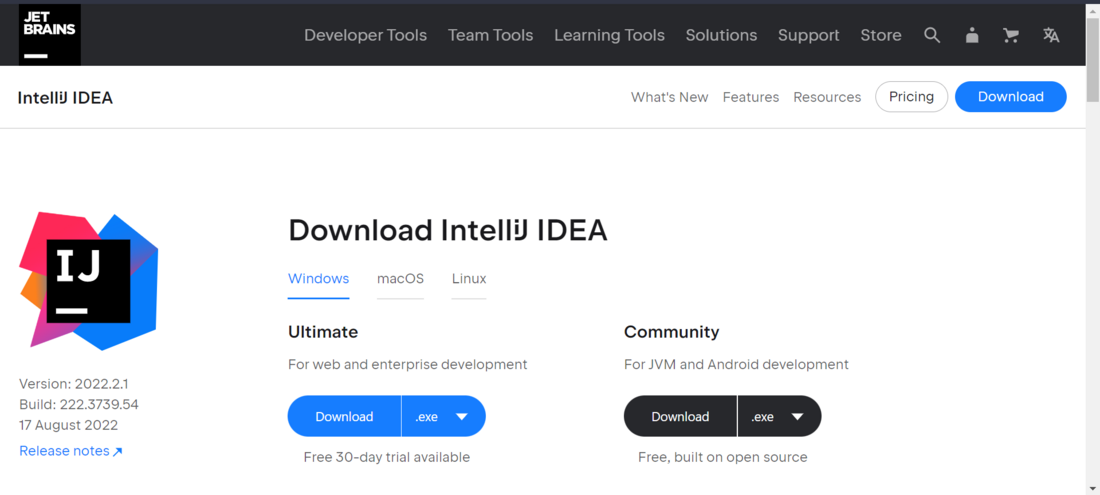Download IntelliJ IDEA Community edition
This screenshot has width=1100, height=495.
(680, 417)
